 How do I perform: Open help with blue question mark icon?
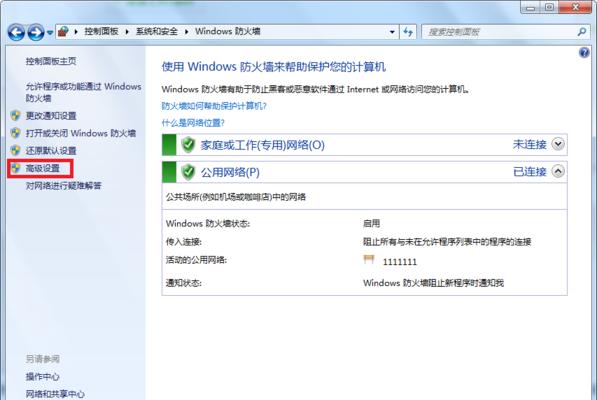(x=584, y=53)
